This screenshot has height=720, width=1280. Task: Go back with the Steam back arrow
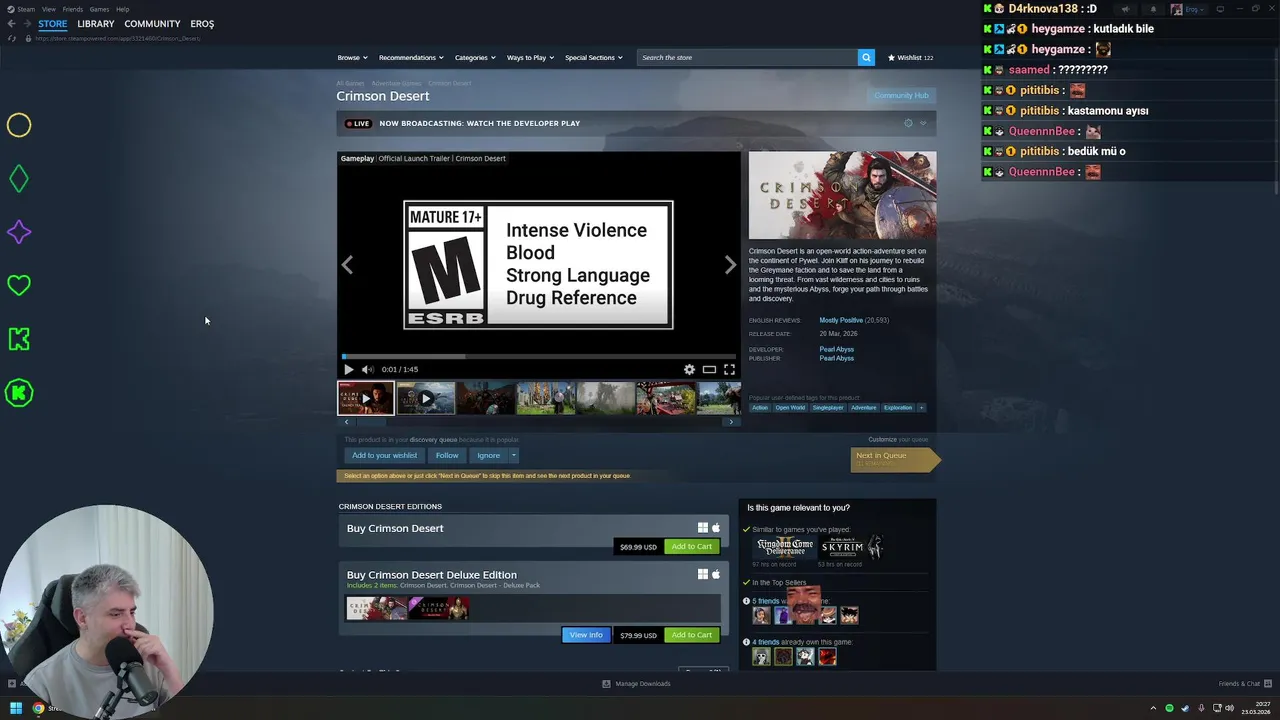click(11, 24)
